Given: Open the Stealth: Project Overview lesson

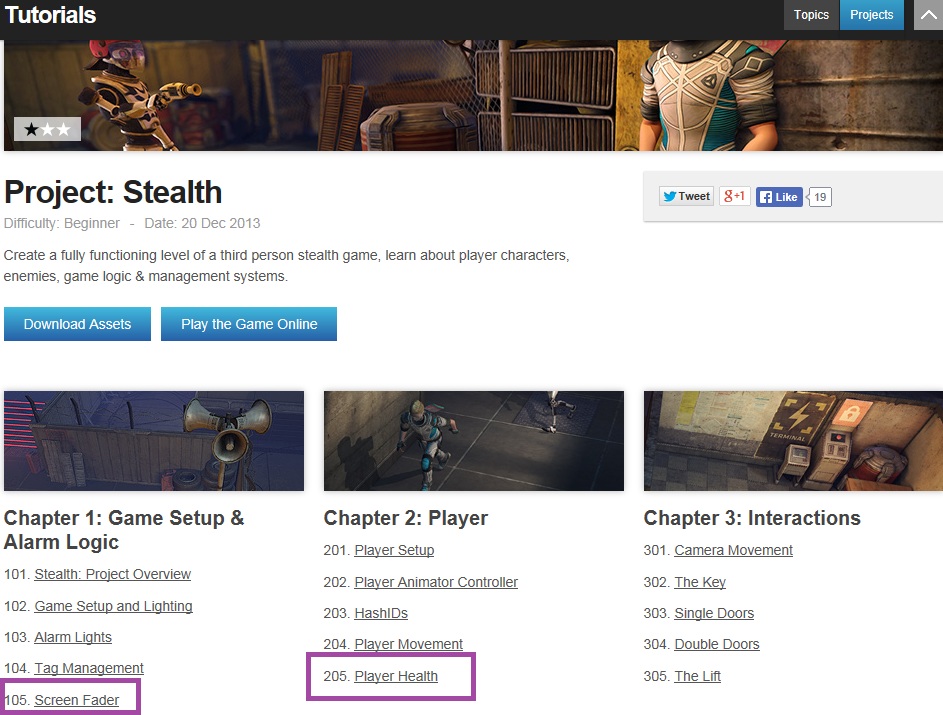Looking at the screenshot, I should [x=112, y=574].
